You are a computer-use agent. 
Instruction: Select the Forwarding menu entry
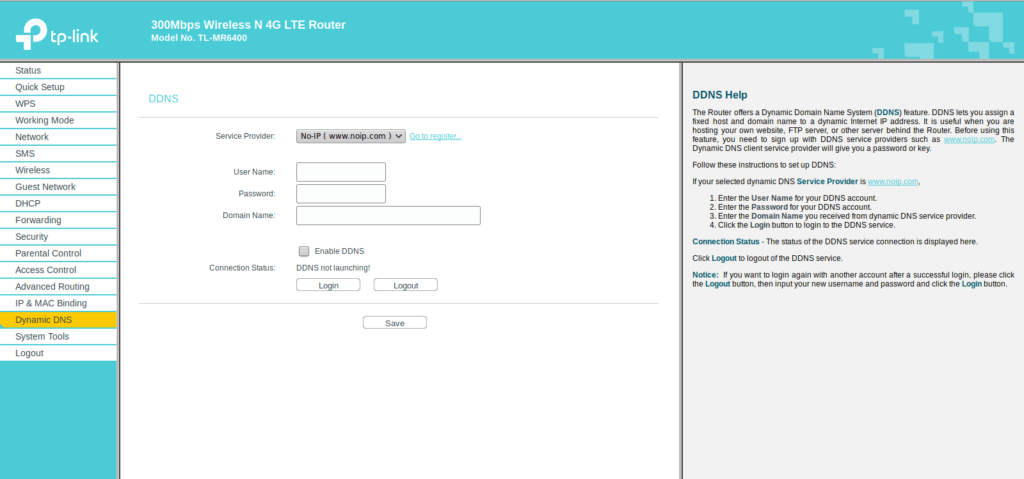coord(38,220)
